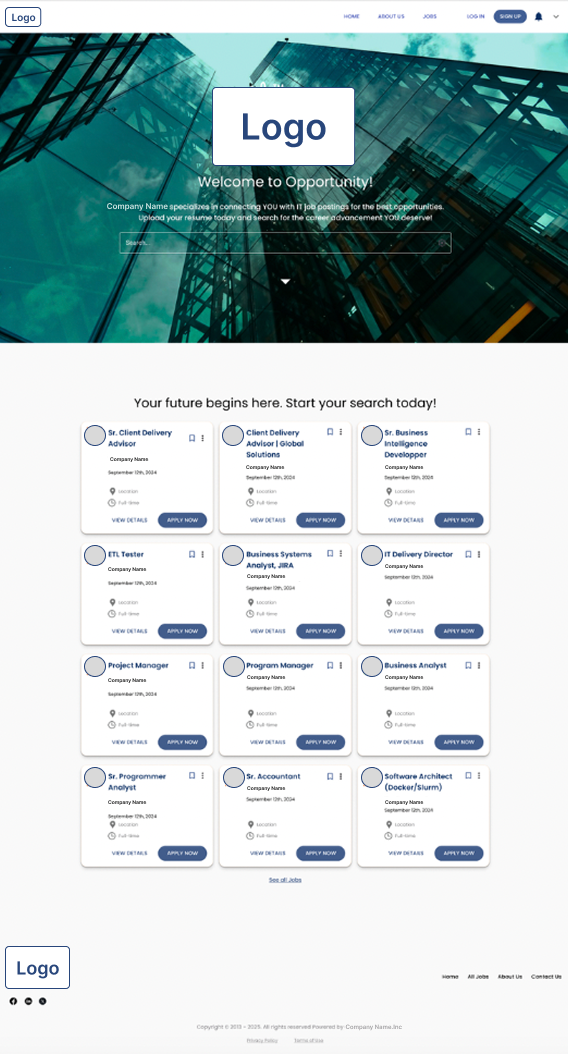Click the top-left header Logo

[23, 17]
